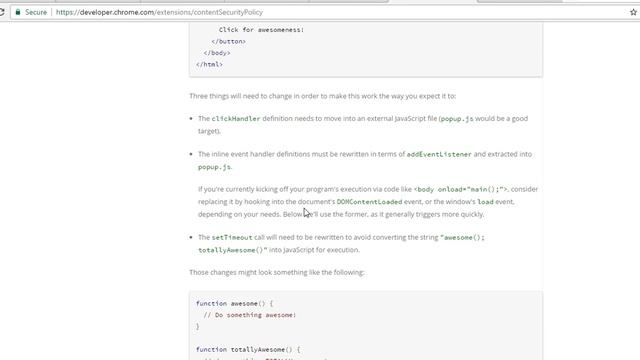Click the green secure padlock icon
The width and height of the screenshot is (640, 360).
point(18,12)
